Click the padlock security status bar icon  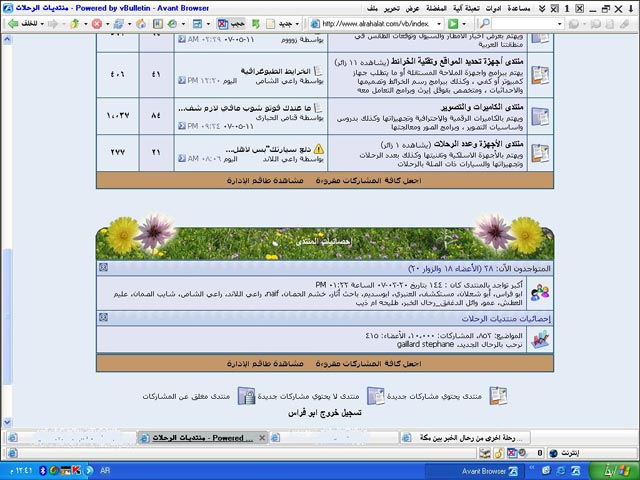(x=498, y=453)
